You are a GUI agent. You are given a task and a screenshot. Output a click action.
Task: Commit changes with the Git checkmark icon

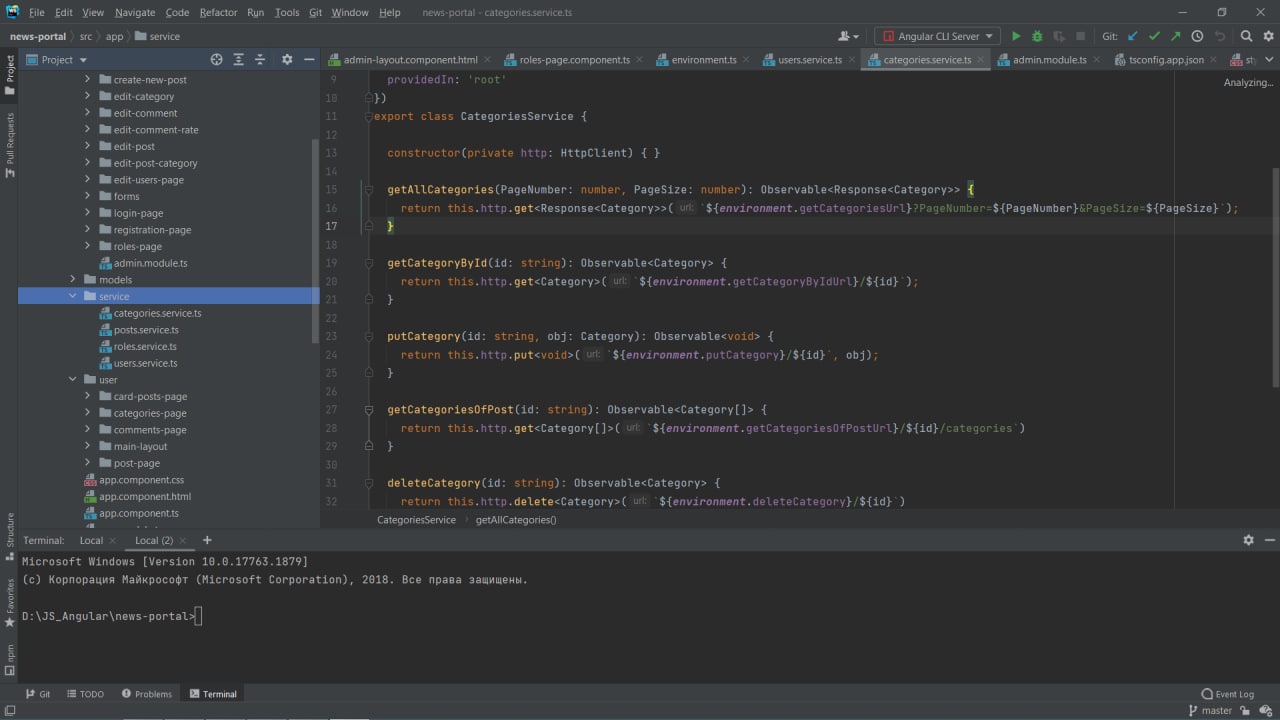tap(1154, 36)
